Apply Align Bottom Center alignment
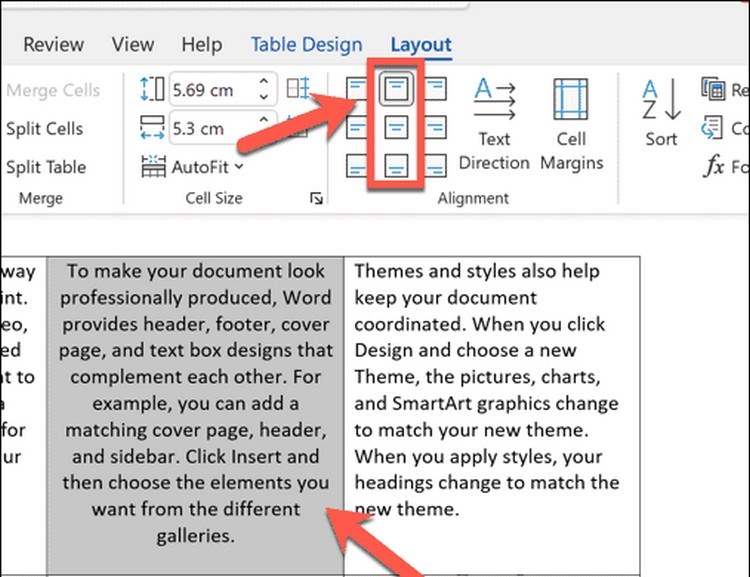Viewport: 750px width, 577px height. (396, 166)
